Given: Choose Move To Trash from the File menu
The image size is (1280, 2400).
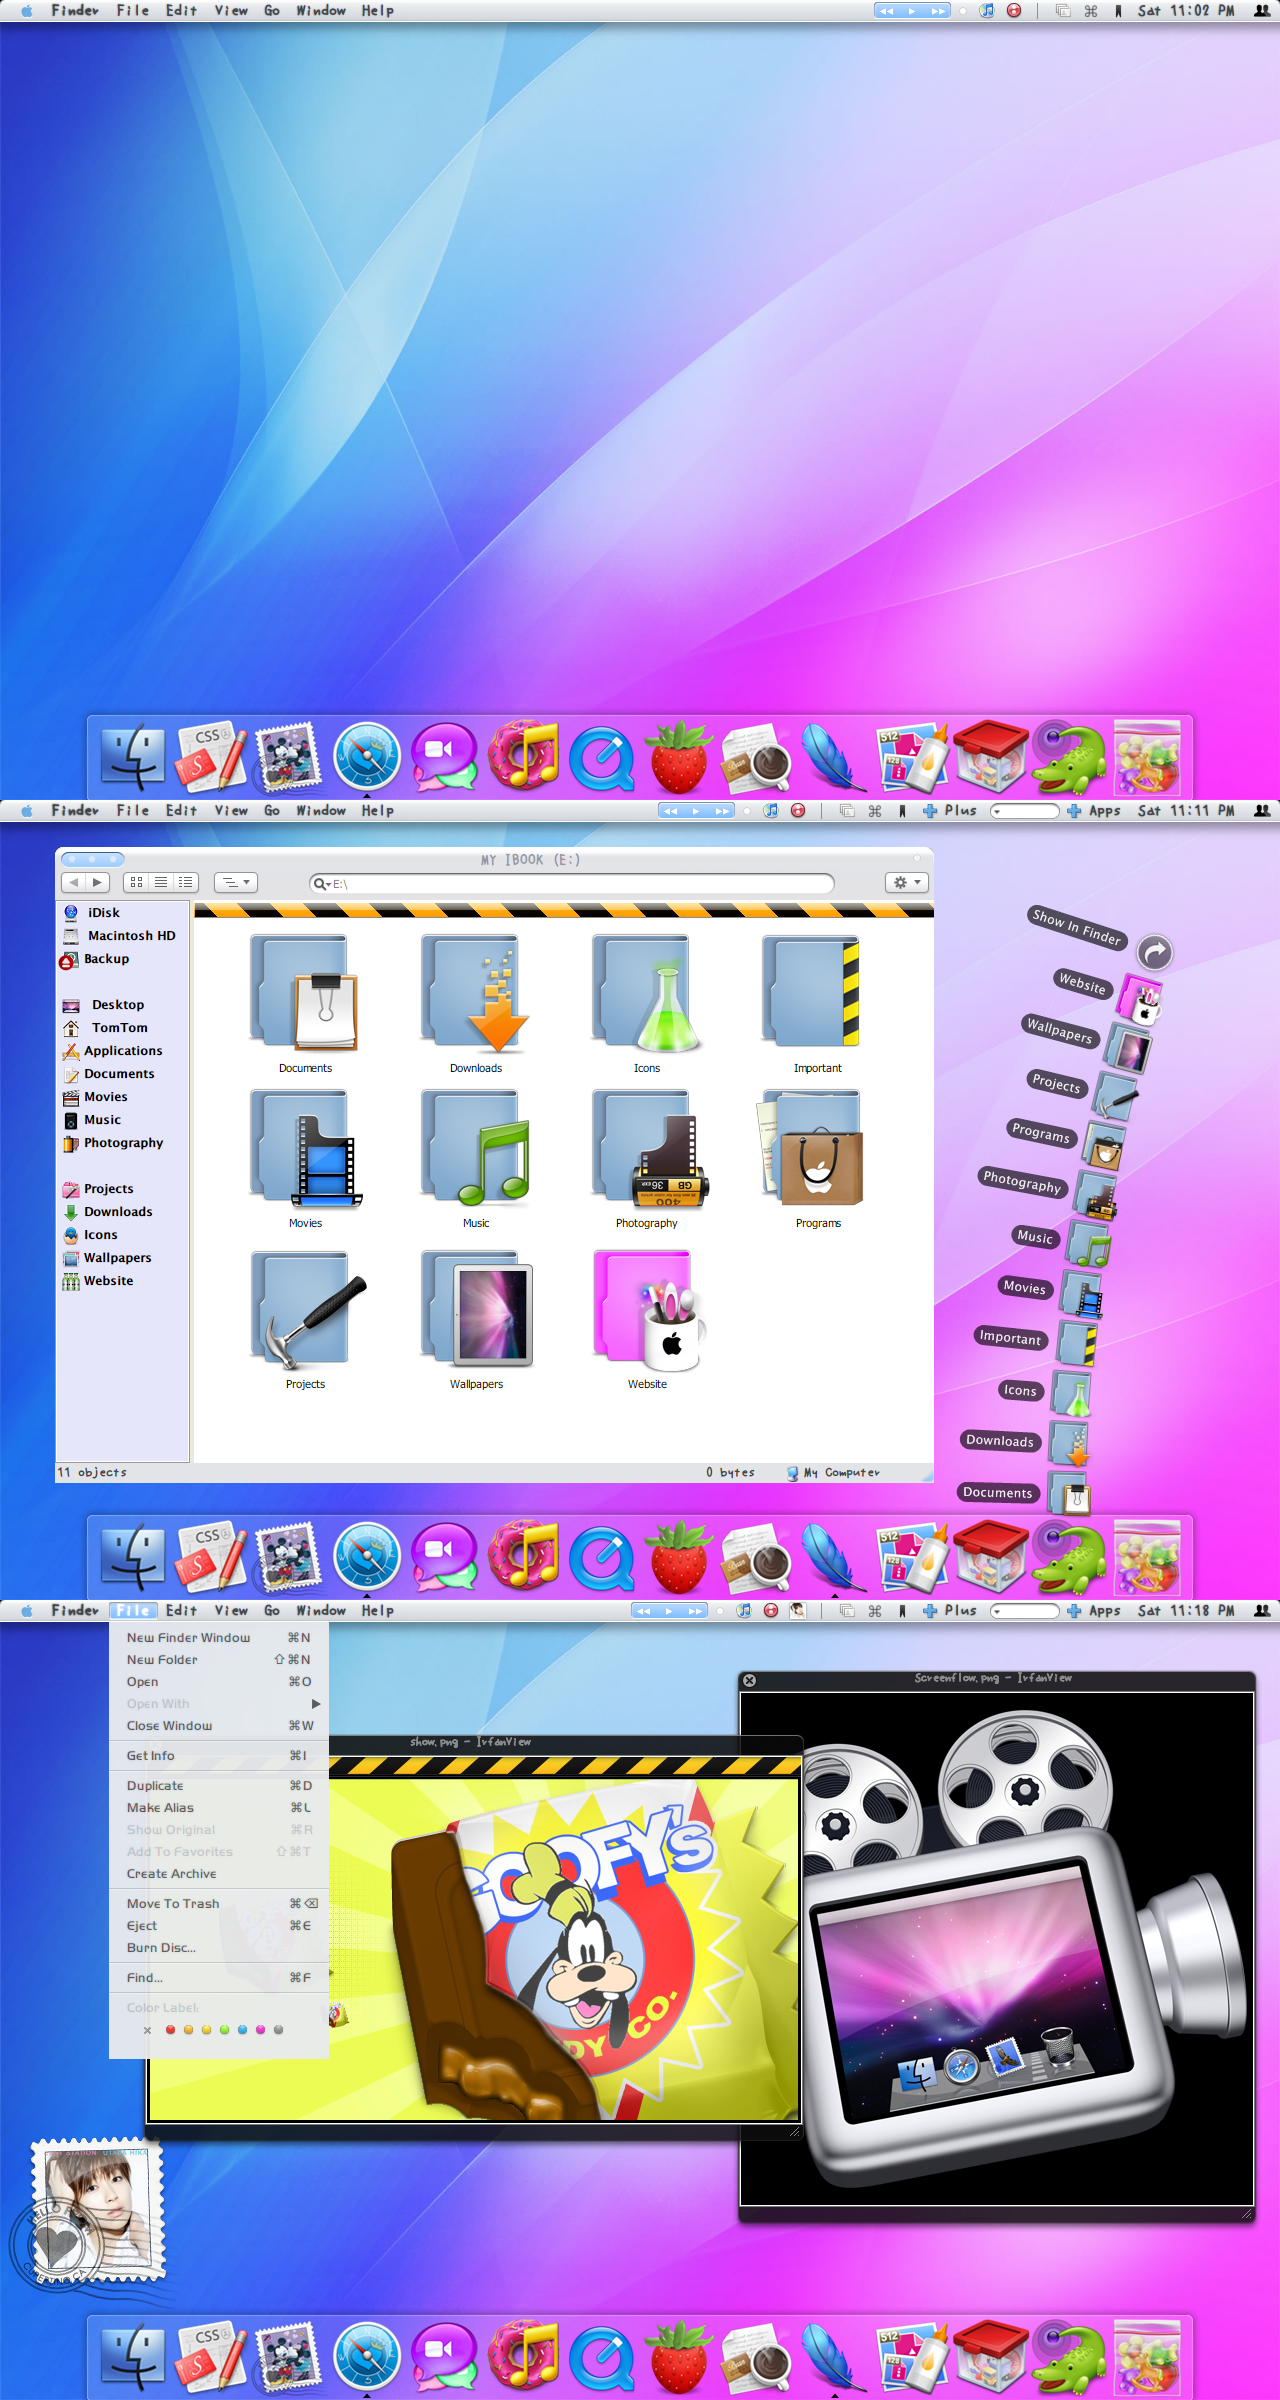Looking at the screenshot, I should click(219, 1904).
